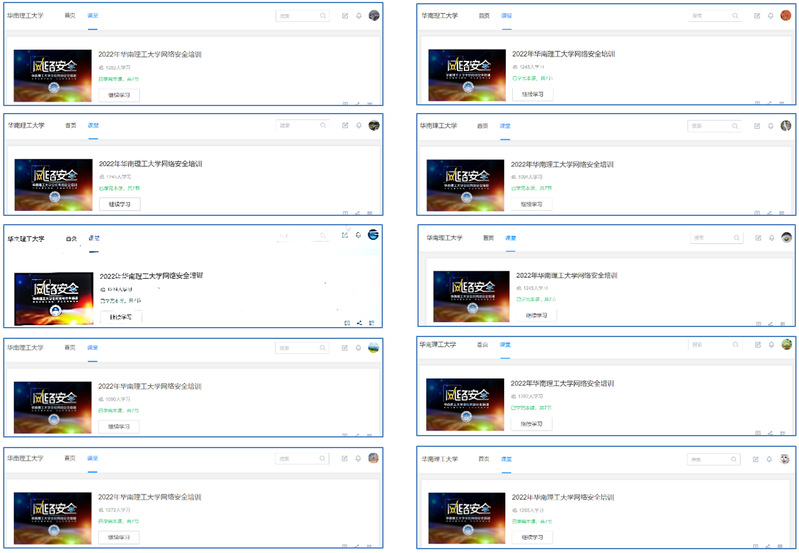
Task: Select the 首页 tab in the top-right panel
Action: click(484, 16)
